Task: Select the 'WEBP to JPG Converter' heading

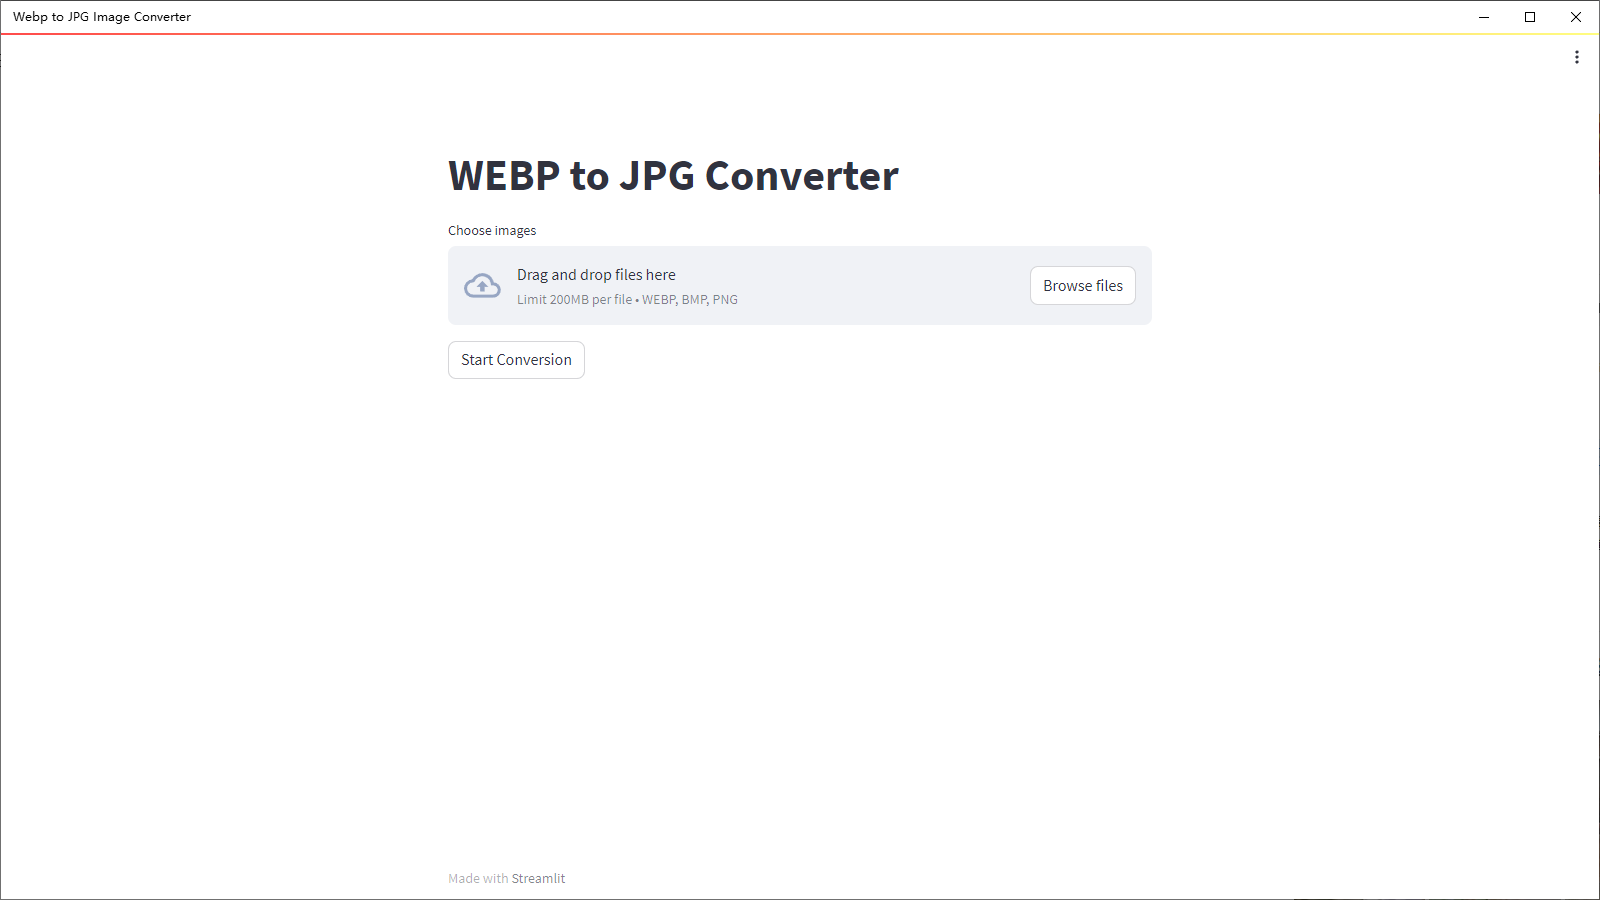Action: tap(673, 176)
